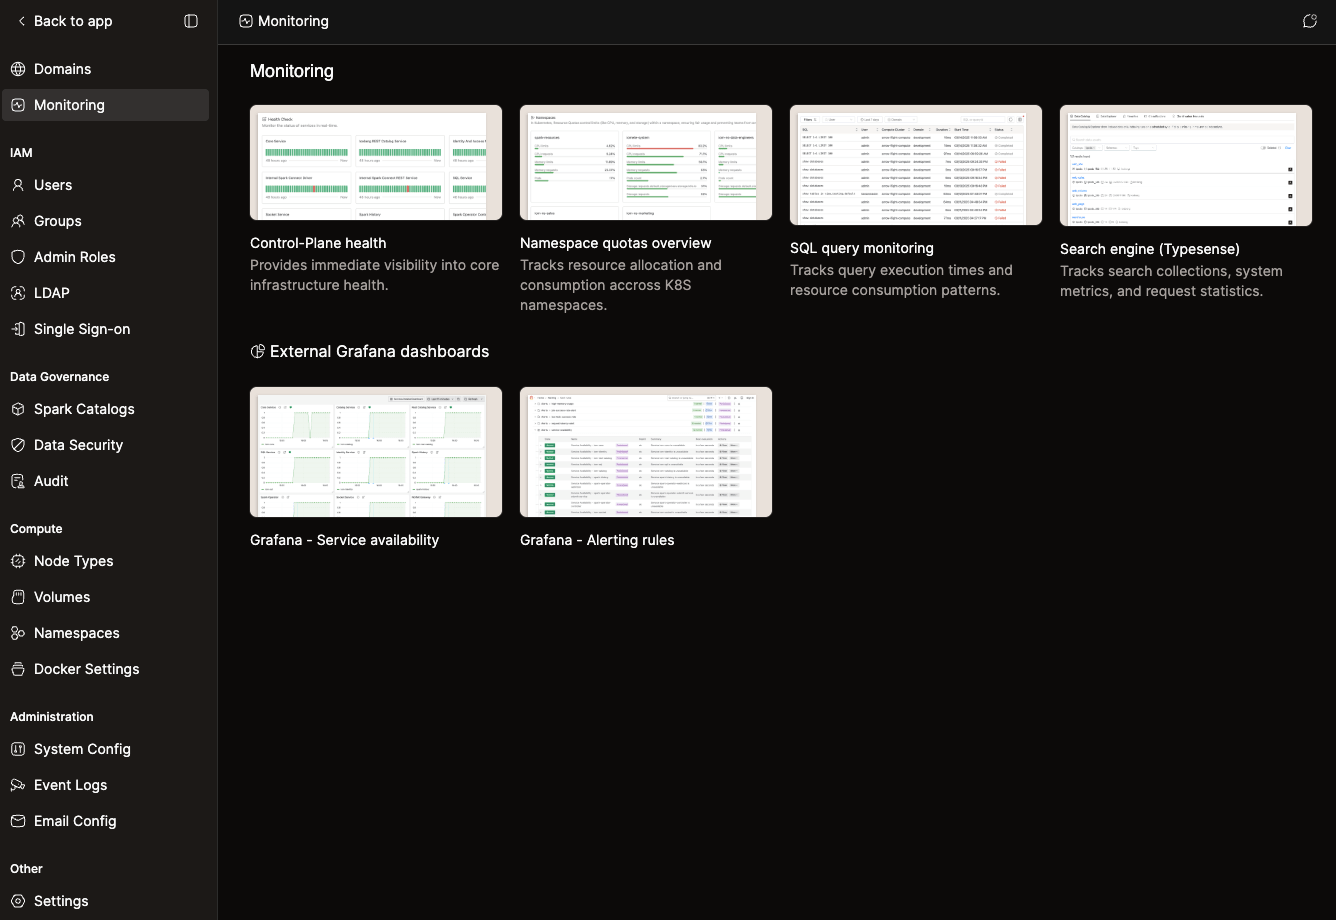Click the Spark Catalogs cube icon

[x=18, y=409]
